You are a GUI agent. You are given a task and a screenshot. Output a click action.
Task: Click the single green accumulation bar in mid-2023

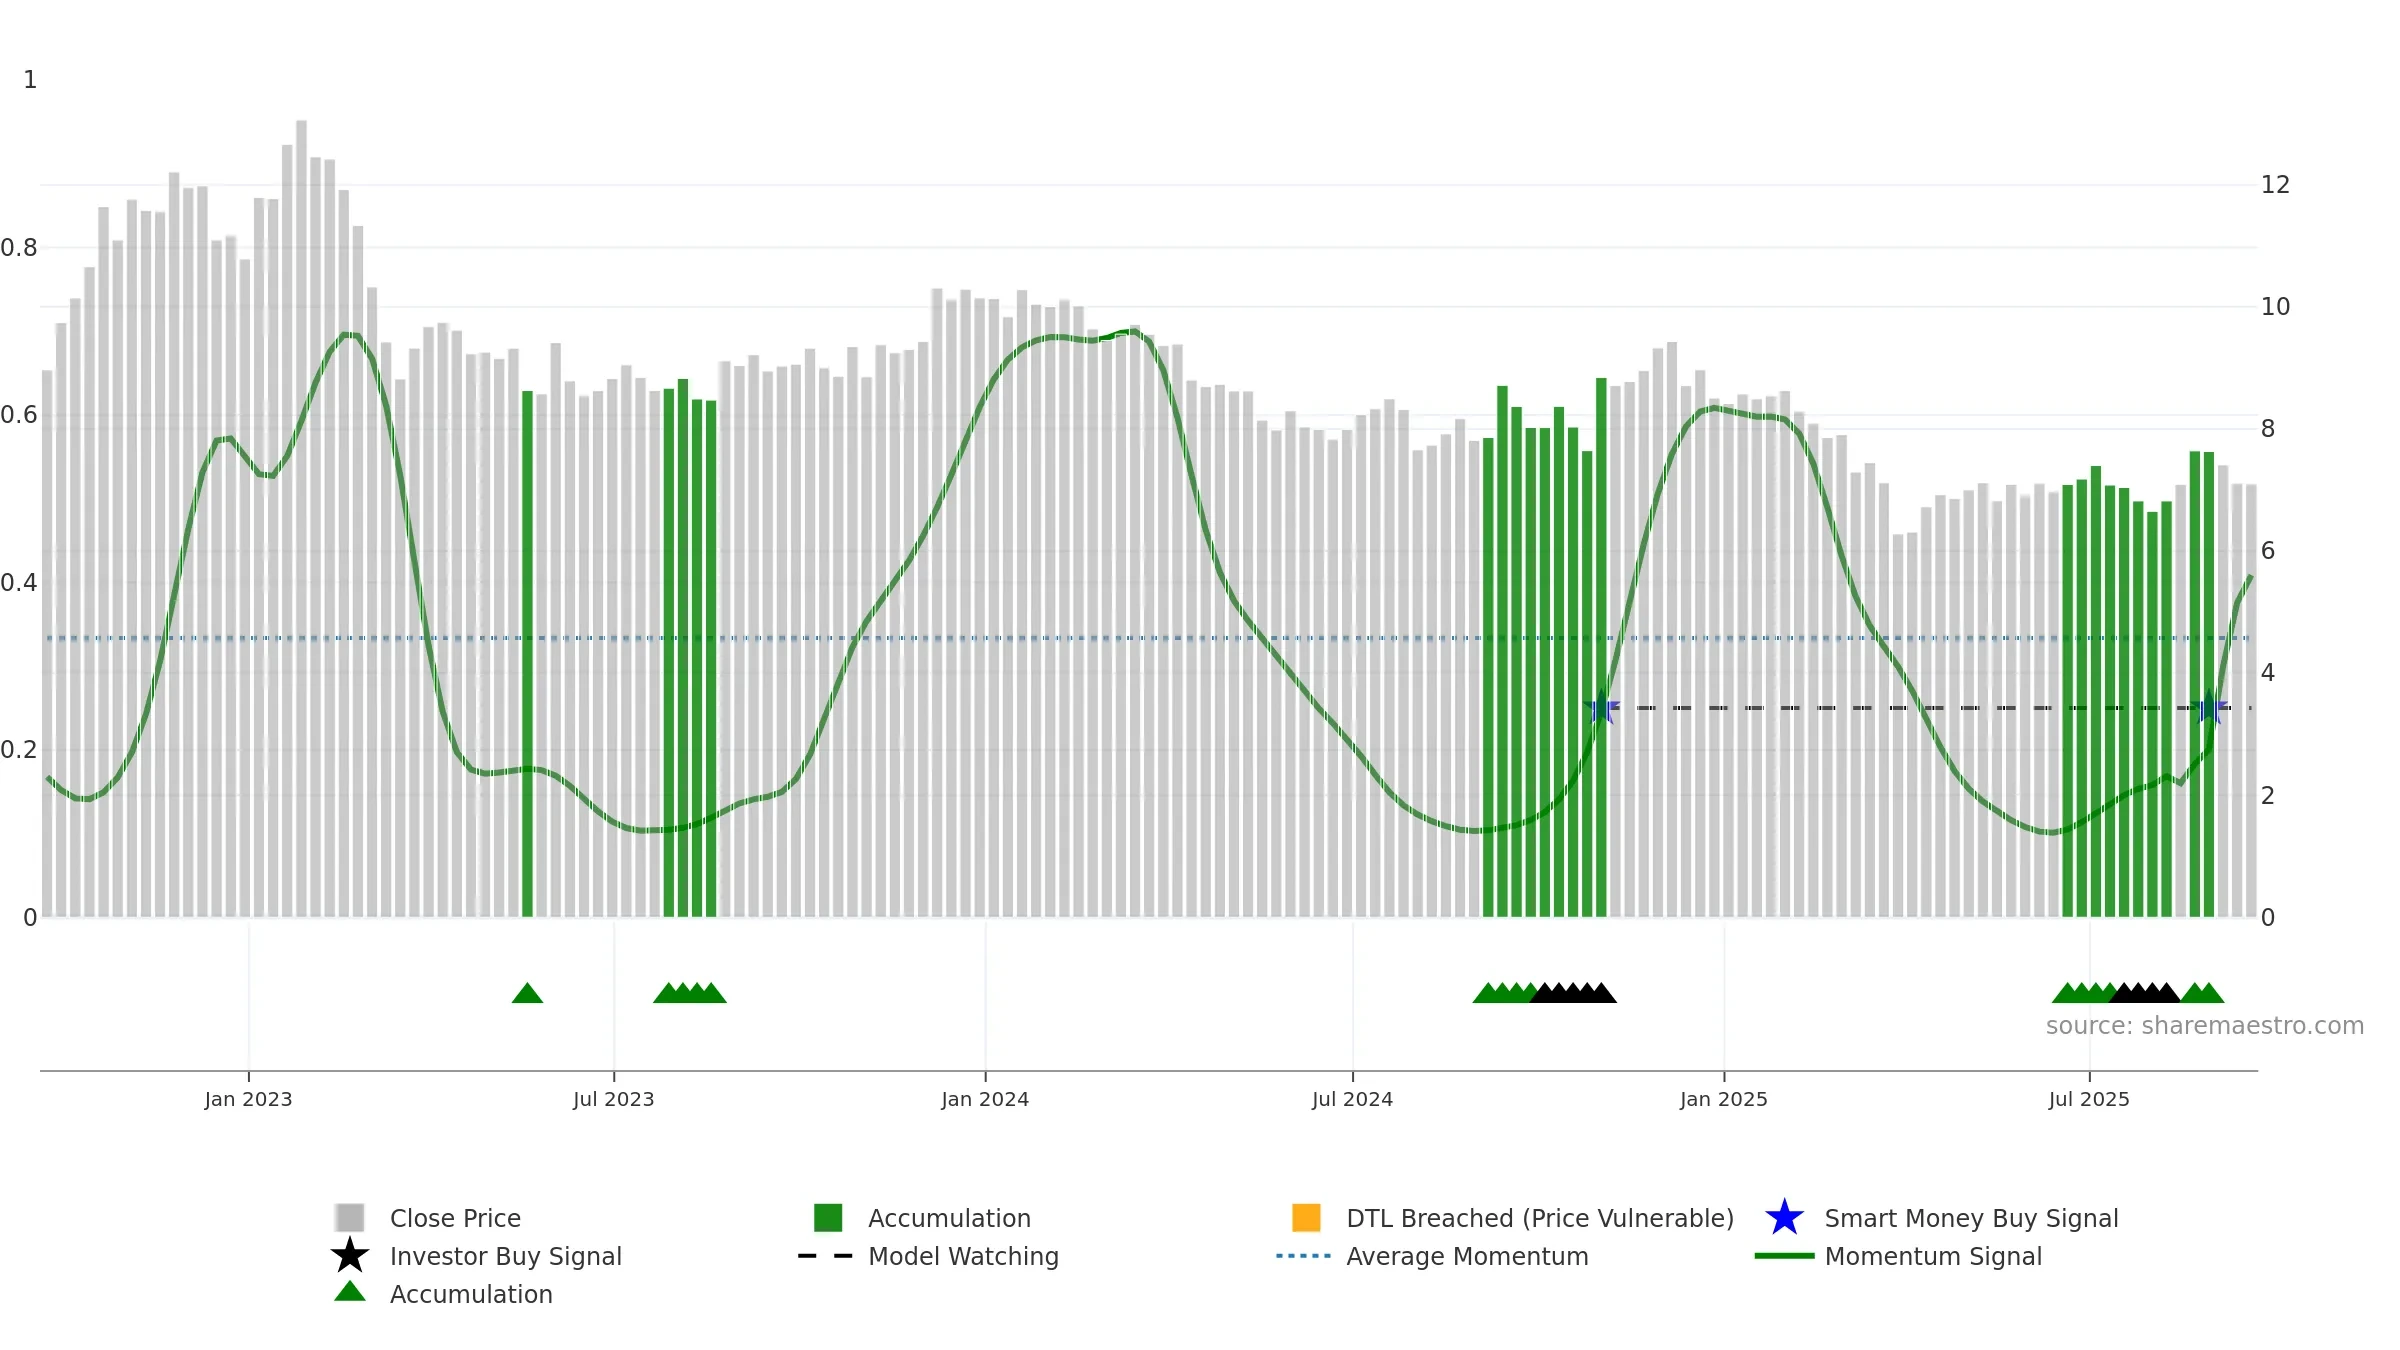coord(527,654)
